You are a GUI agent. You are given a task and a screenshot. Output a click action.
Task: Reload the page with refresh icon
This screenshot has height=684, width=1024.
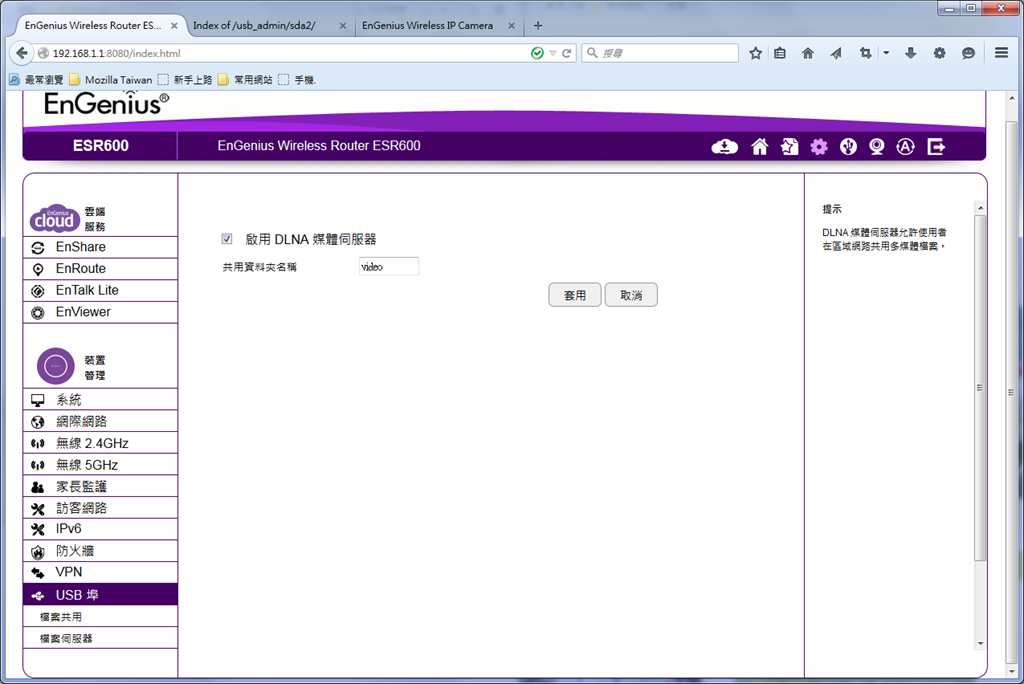pyautogui.click(x=566, y=53)
